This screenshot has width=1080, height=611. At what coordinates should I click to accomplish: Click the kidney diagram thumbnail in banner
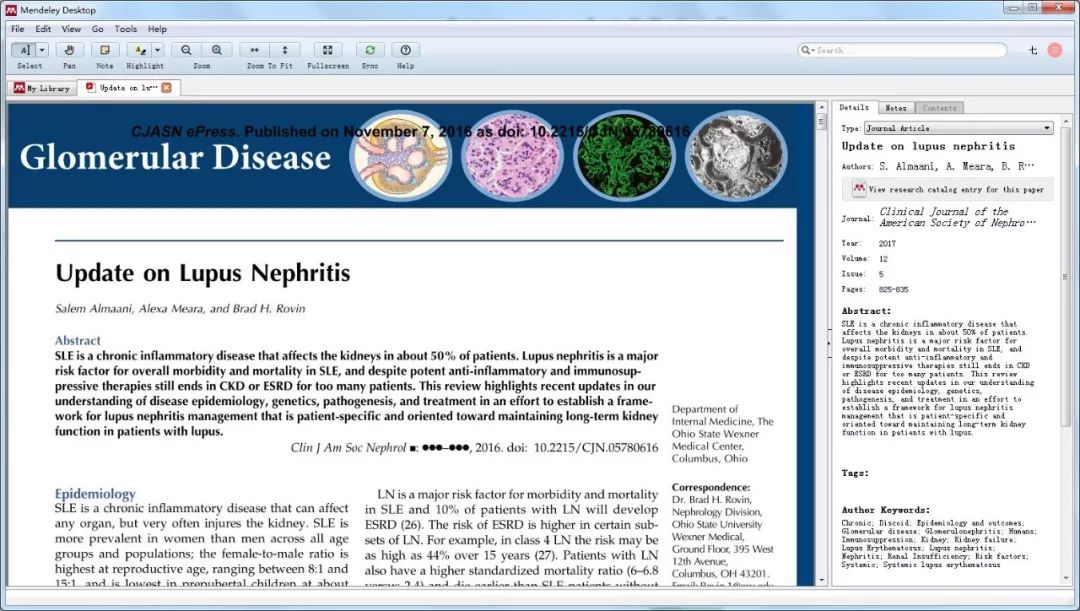400,156
